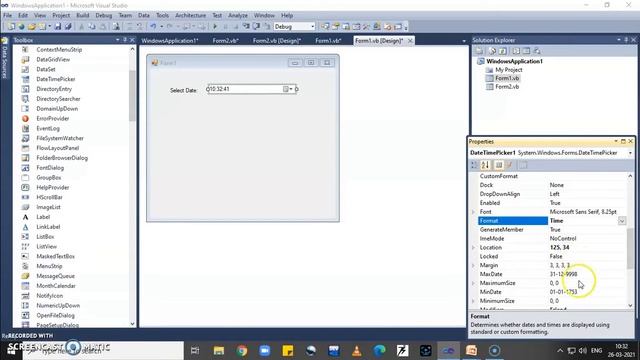Sort properties alphabetically
This screenshot has width=640, height=360.
point(485,165)
